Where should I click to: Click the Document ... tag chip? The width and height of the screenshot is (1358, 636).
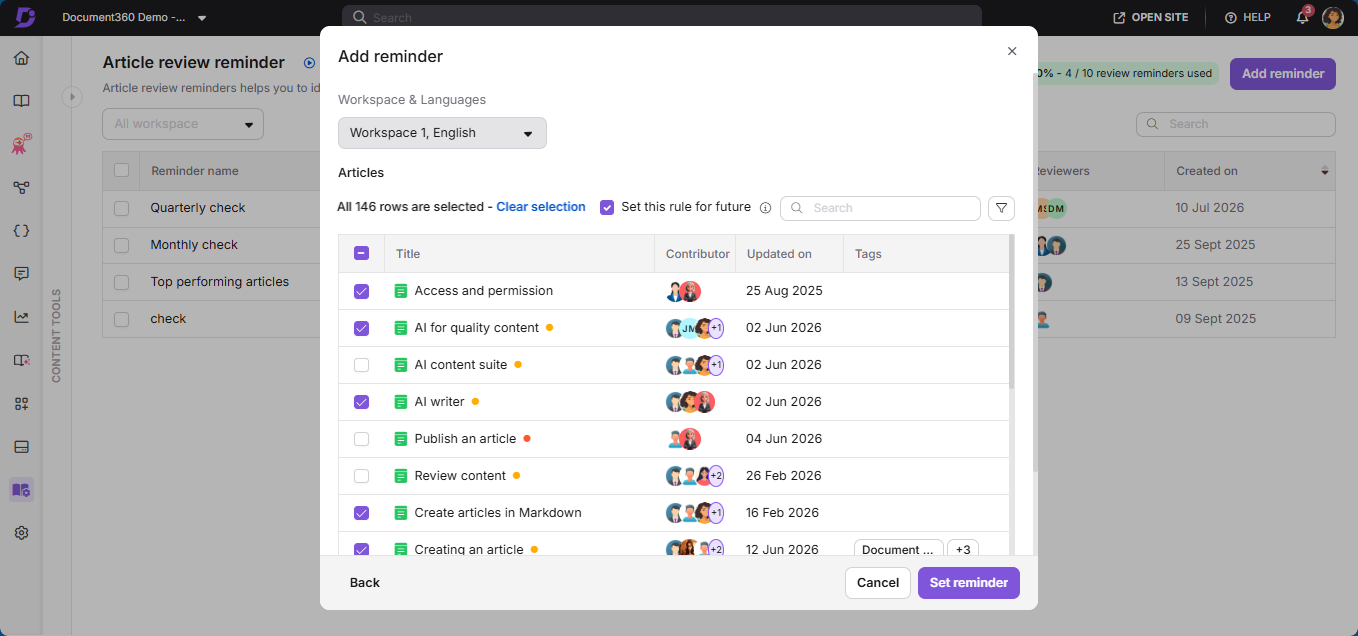(x=899, y=550)
